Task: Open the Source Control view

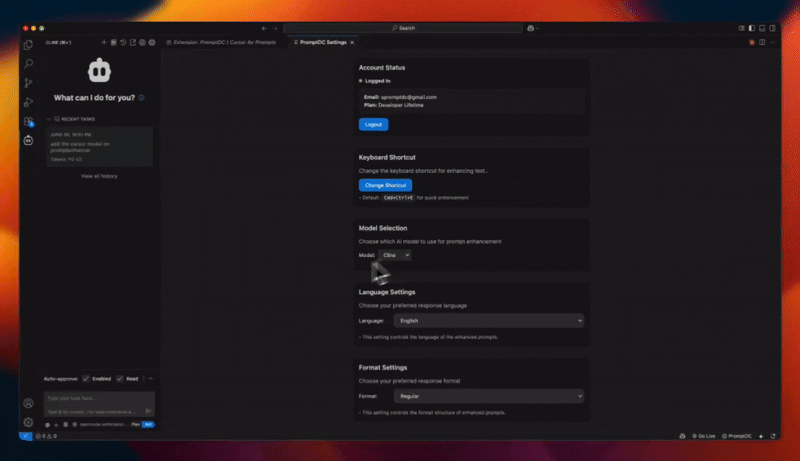Action: [x=28, y=82]
